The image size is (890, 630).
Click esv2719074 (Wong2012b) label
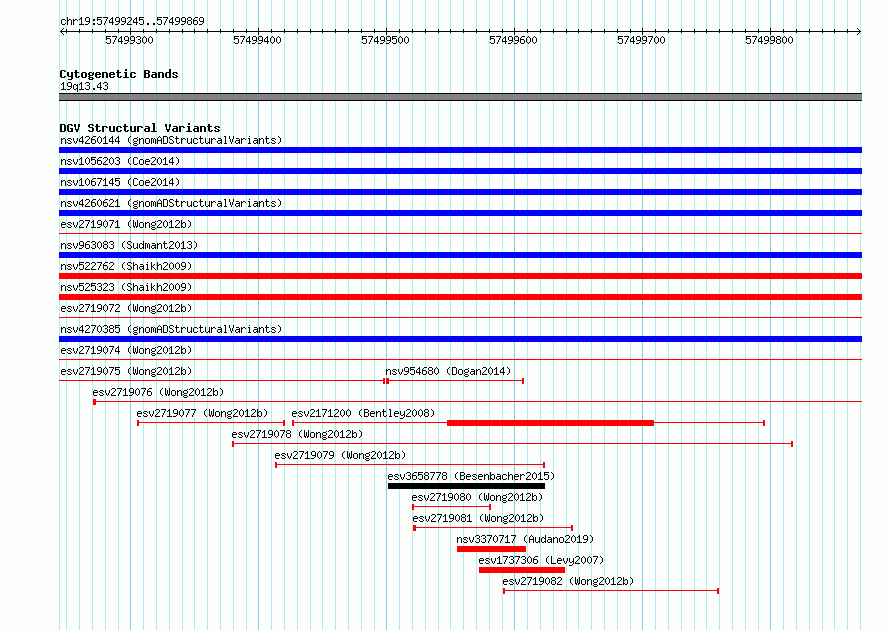pyautogui.click(x=126, y=350)
